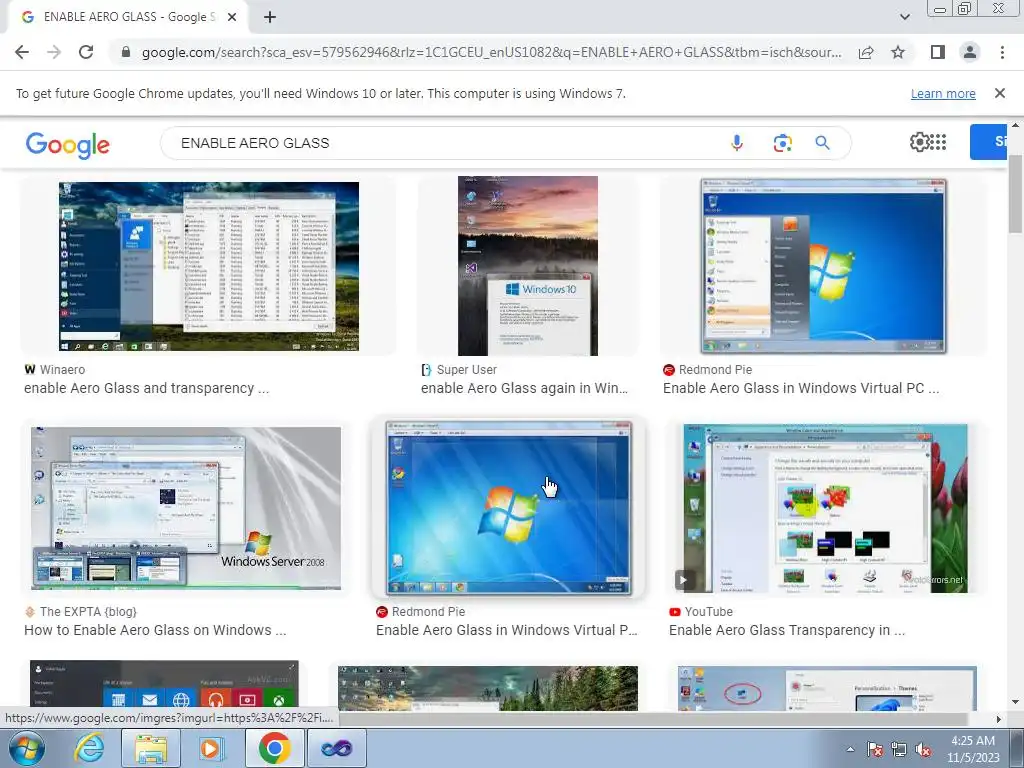The image size is (1024, 768).
Task: Expand the tab search dropdown arrow
Action: tap(904, 18)
